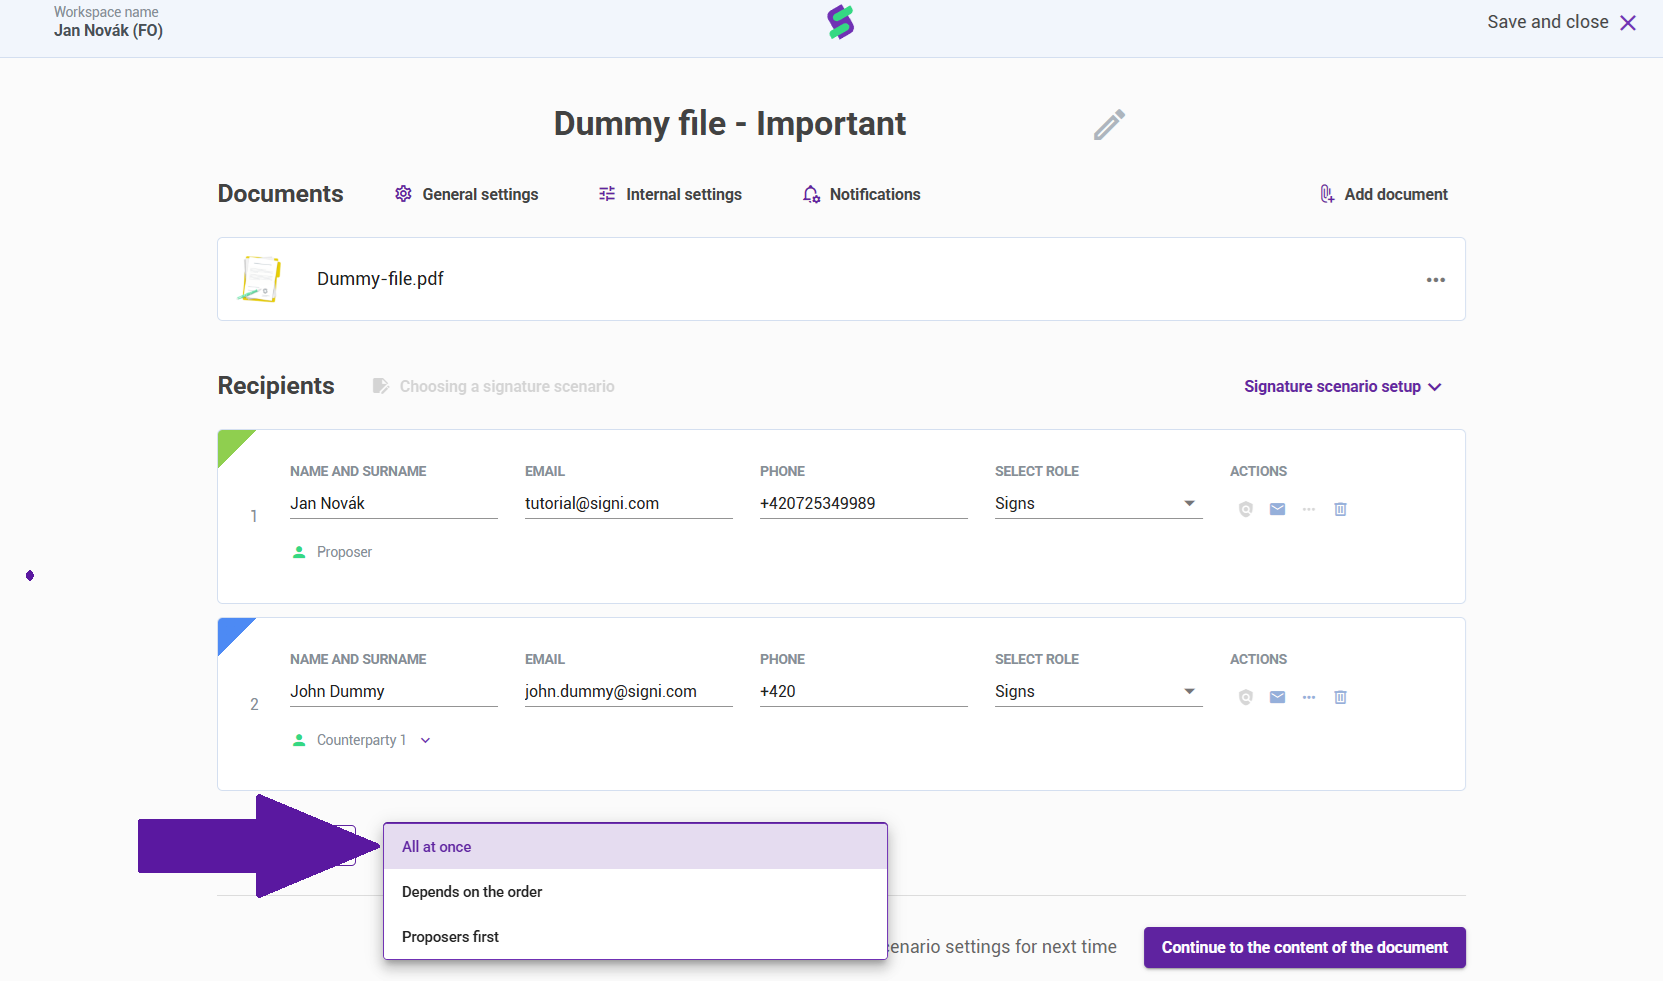
Task: Click John Dummy's phone field showing +420
Action: pos(864,691)
